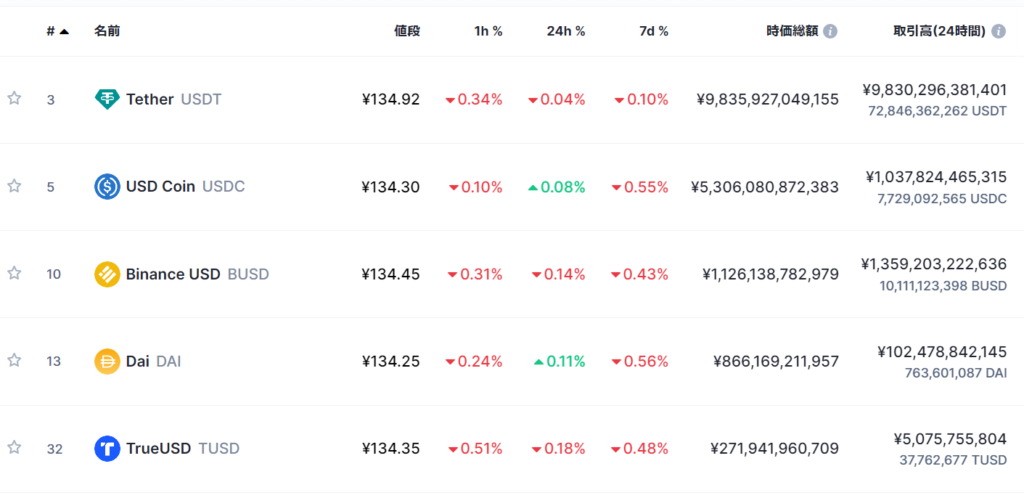Click info icon next to 時価総額

click(x=830, y=31)
